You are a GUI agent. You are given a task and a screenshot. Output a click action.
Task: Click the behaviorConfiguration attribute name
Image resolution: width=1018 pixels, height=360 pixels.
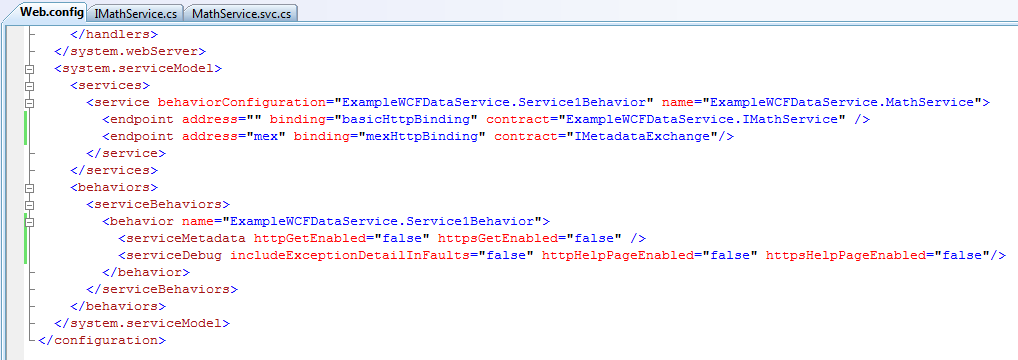241,102
